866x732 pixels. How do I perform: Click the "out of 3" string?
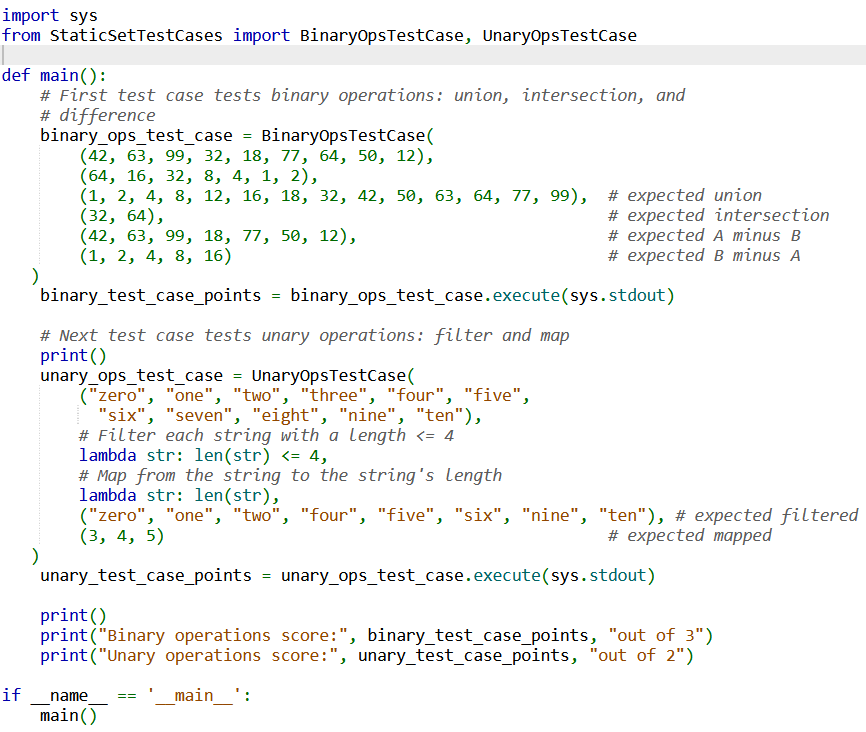click(656, 635)
